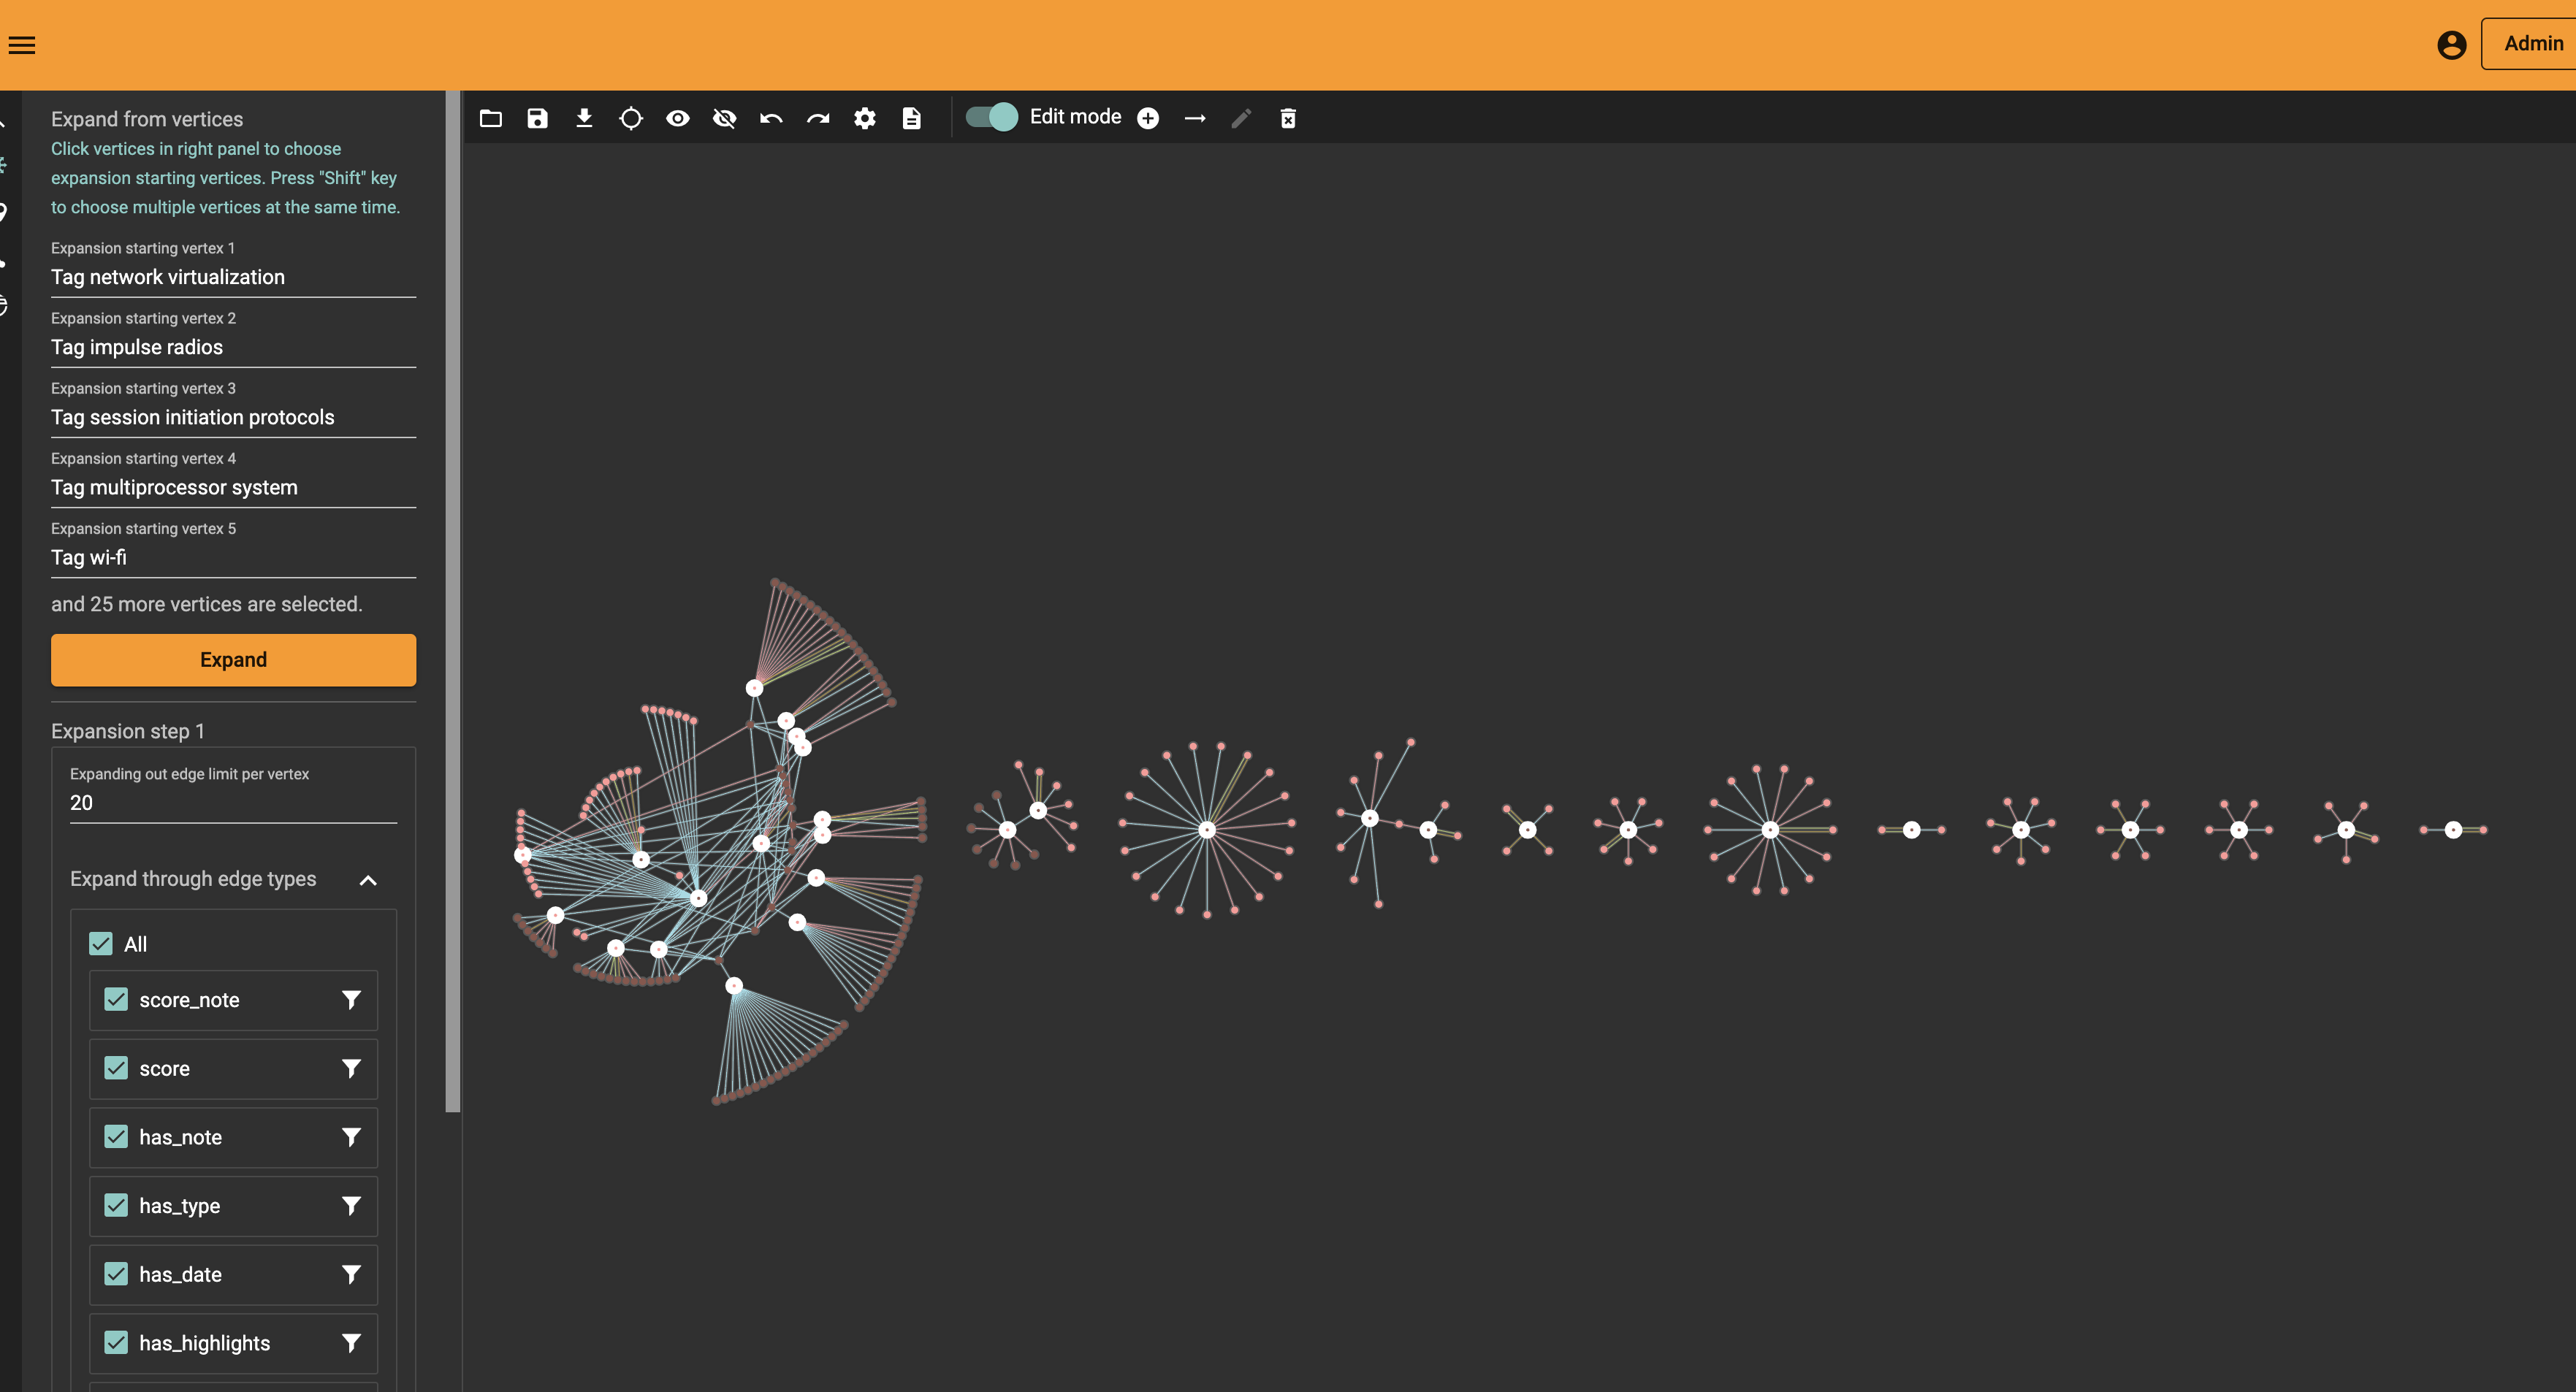
Task: Click the hide-eye visibility icon
Action: click(x=724, y=118)
